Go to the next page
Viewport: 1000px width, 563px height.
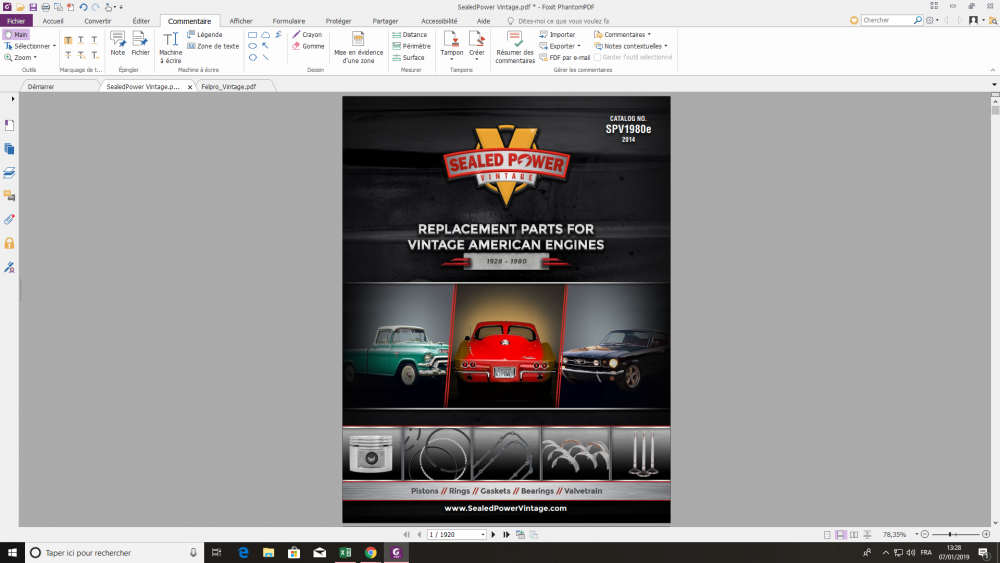(x=493, y=535)
